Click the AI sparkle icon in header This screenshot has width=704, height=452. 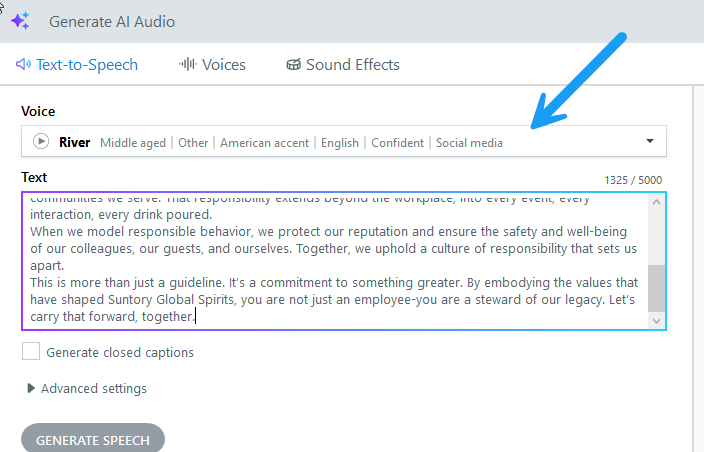click(x=21, y=20)
